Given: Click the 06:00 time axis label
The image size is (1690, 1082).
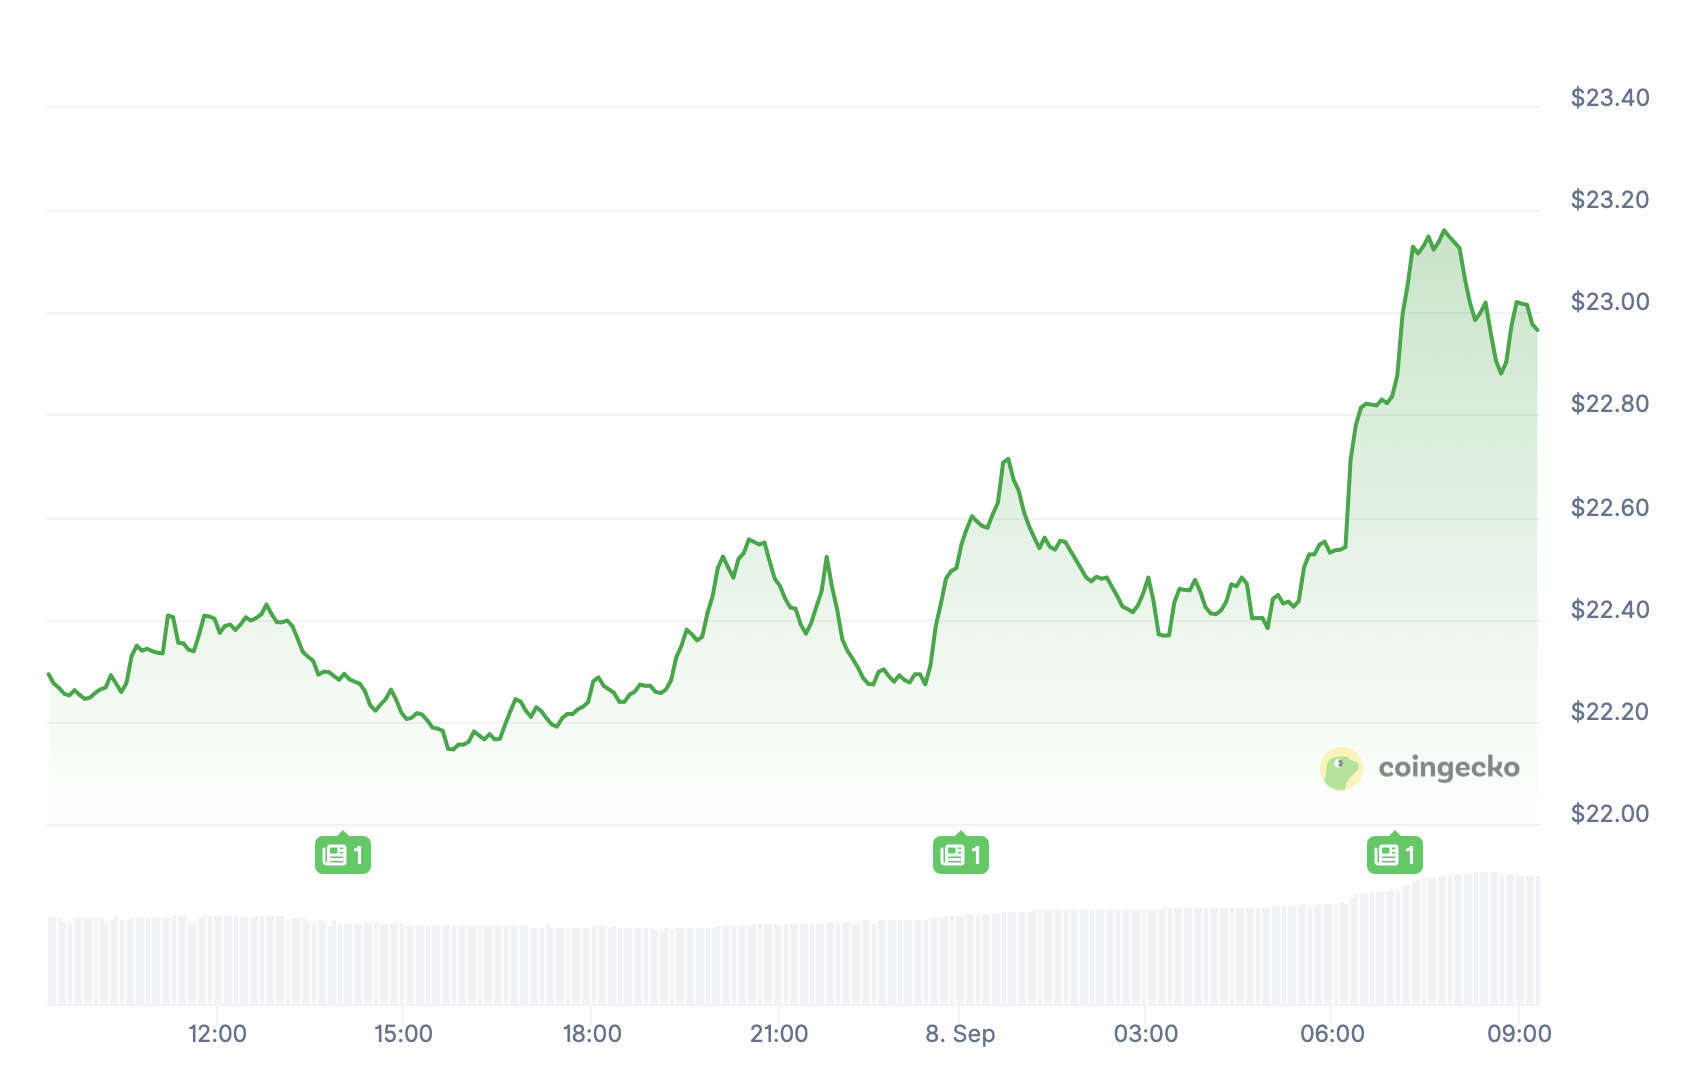Looking at the screenshot, I should click(1332, 1034).
